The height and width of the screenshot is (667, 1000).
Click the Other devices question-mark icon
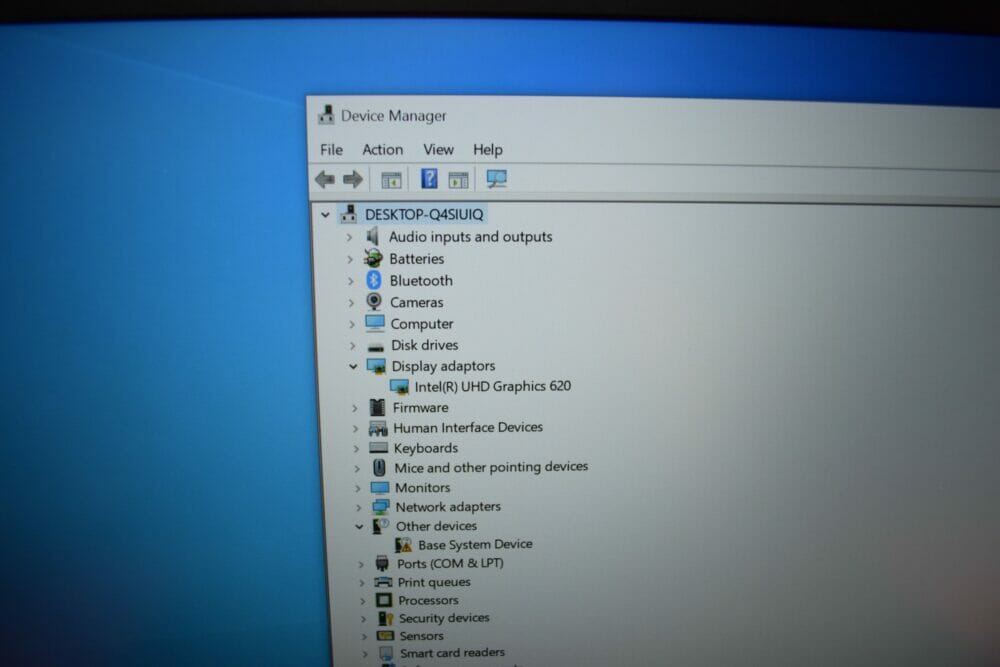(381, 526)
